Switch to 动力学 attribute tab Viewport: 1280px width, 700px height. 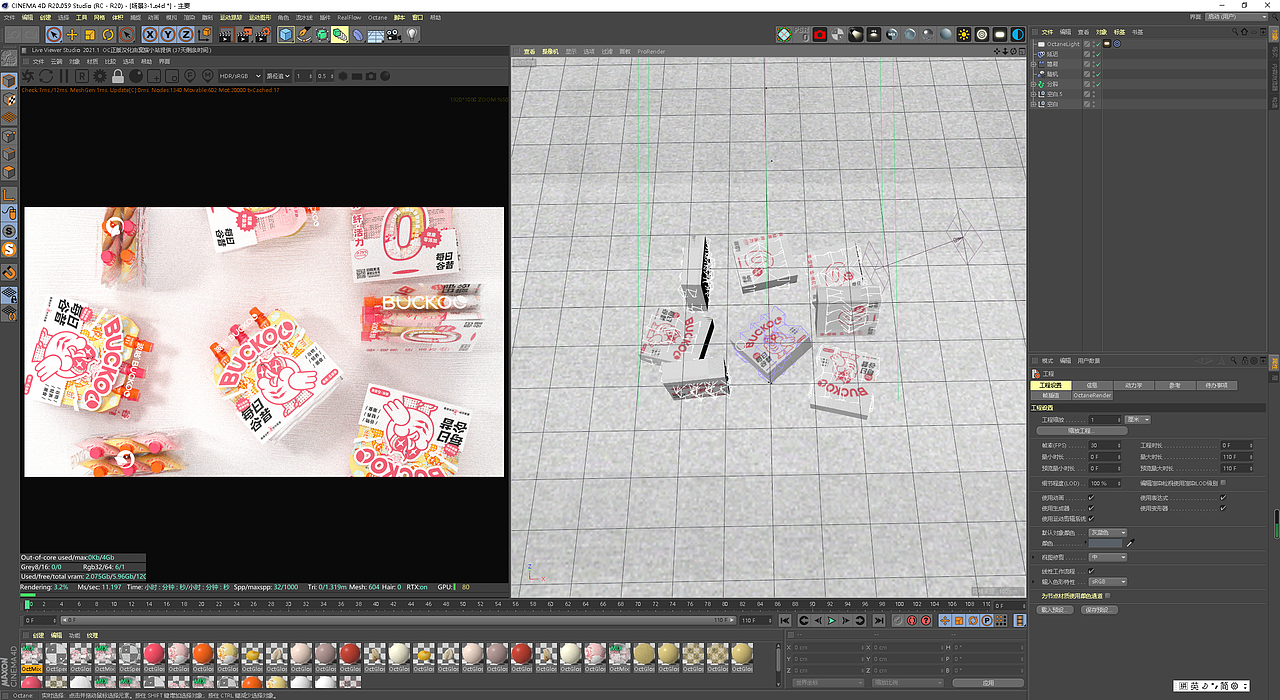[x=1133, y=385]
